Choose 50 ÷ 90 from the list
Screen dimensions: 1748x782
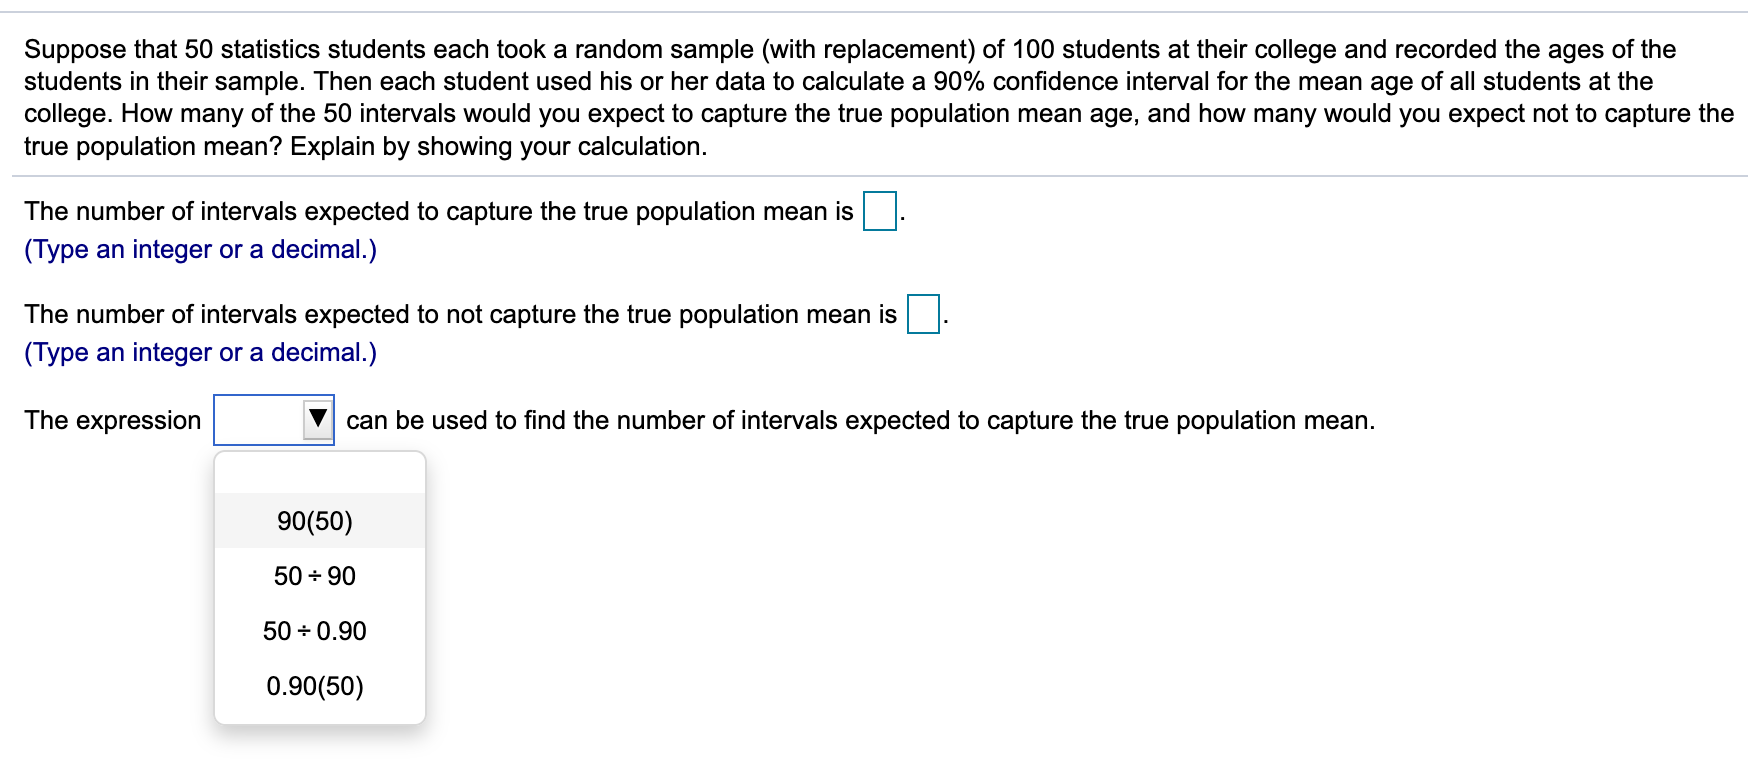pyautogui.click(x=315, y=575)
